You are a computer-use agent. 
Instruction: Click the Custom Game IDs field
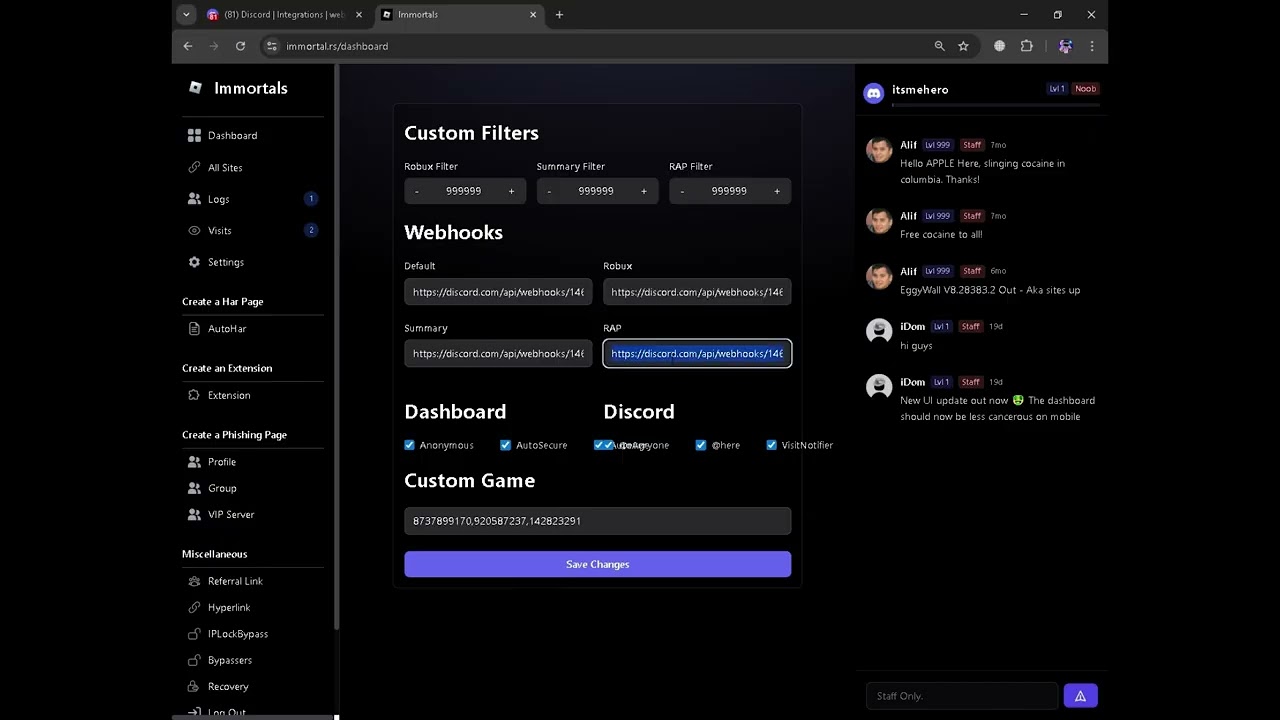[597, 521]
